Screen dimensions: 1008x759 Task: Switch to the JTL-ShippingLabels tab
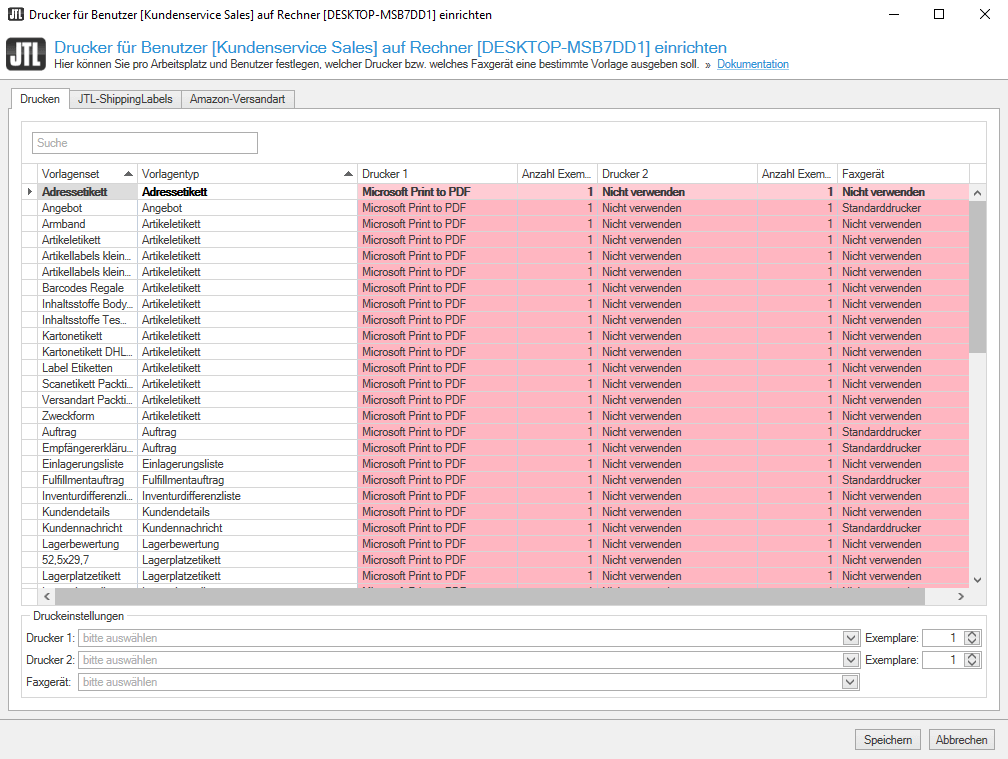point(125,99)
